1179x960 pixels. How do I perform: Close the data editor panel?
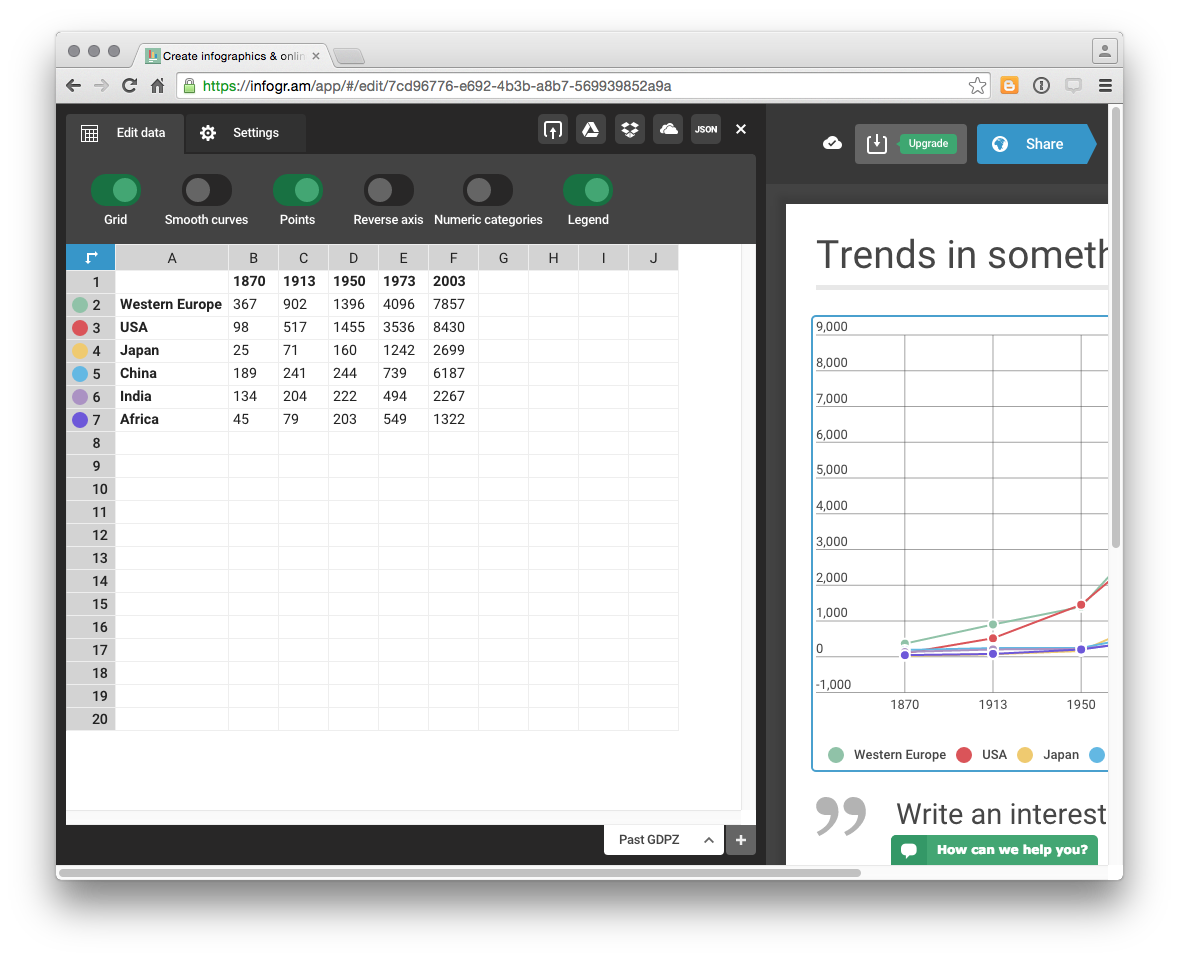741,129
